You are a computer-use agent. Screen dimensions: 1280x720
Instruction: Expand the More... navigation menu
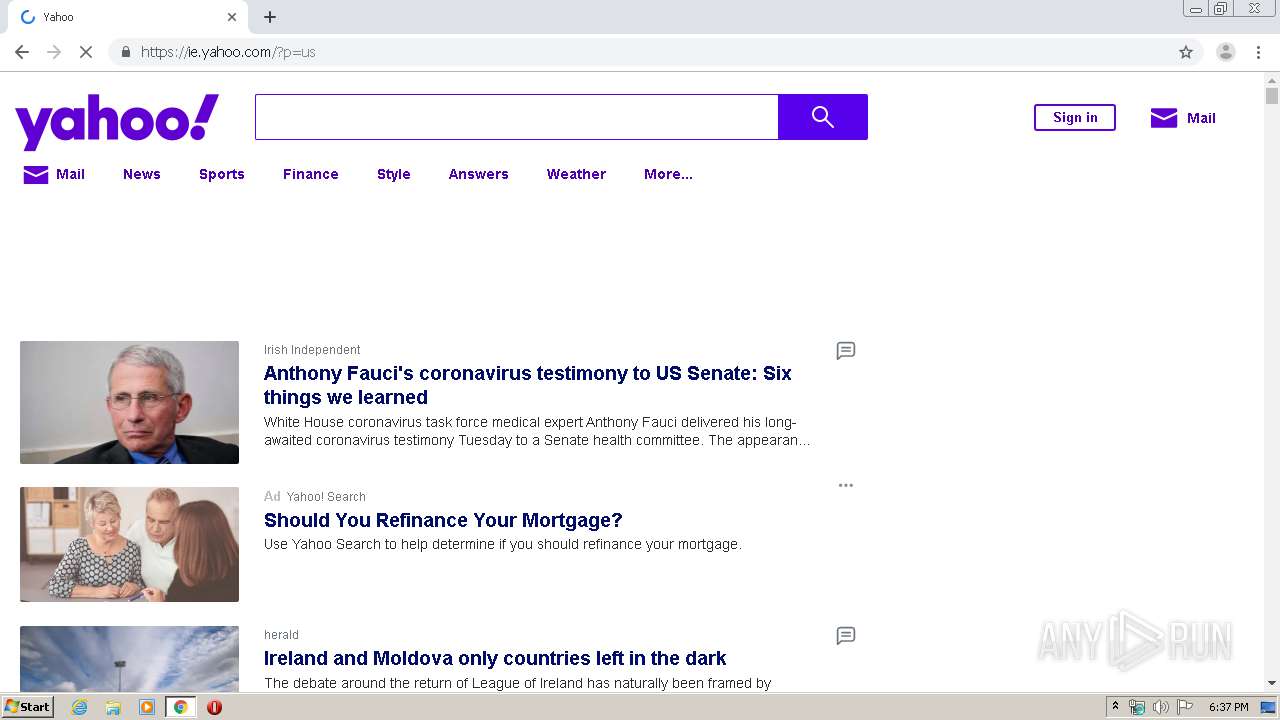click(668, 174)
